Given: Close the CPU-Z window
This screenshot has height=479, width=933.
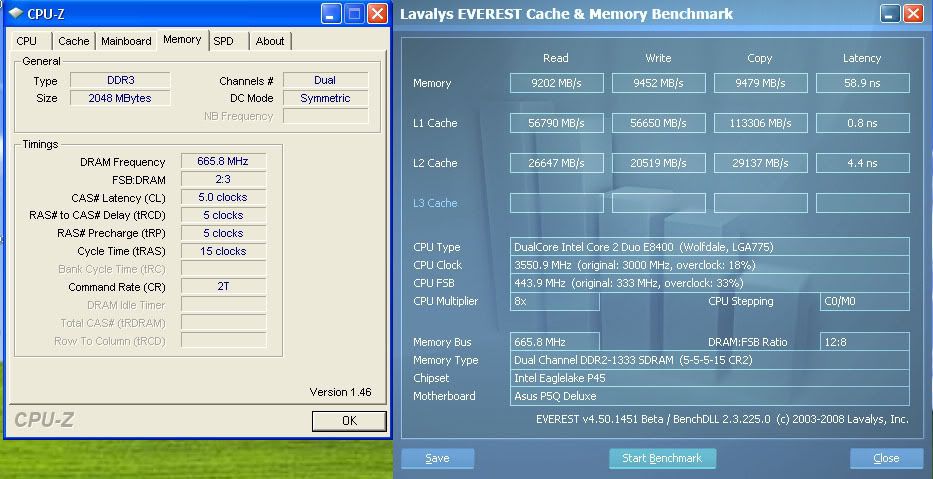Looking at the screenshot, I should 377,13.
